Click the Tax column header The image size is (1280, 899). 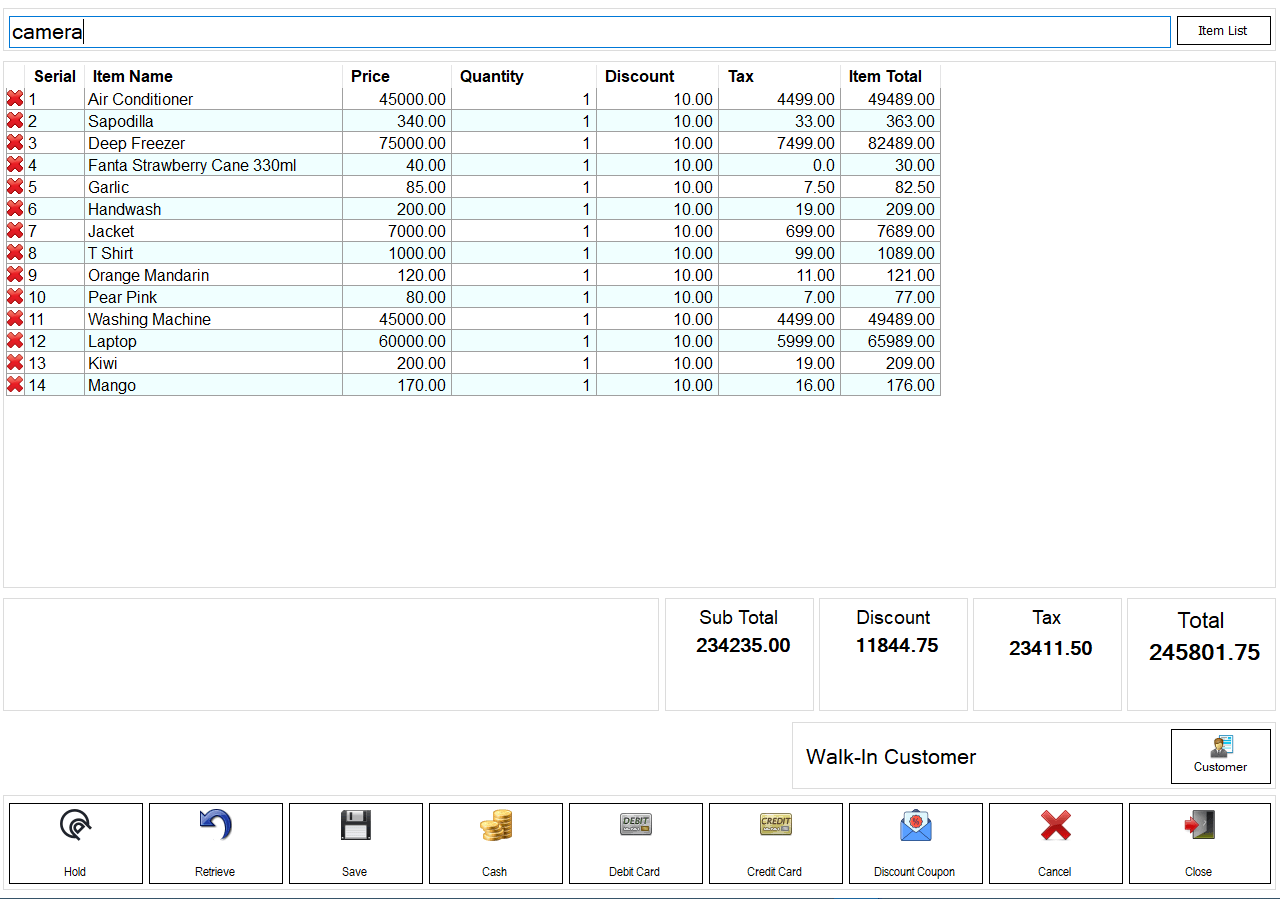click(x=780, y=76)
